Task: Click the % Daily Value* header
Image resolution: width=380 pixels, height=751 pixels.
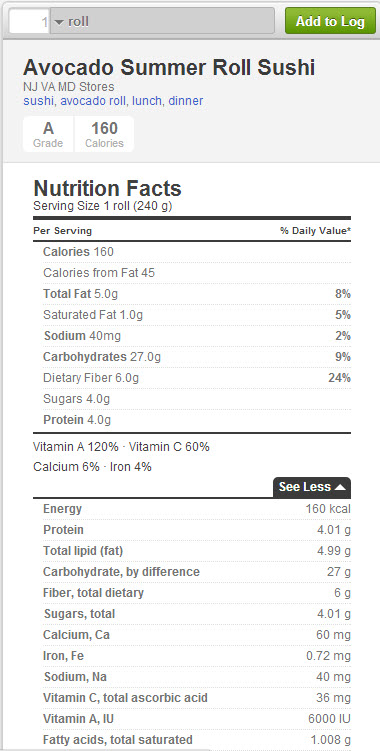Action: (x=315, y=231)
